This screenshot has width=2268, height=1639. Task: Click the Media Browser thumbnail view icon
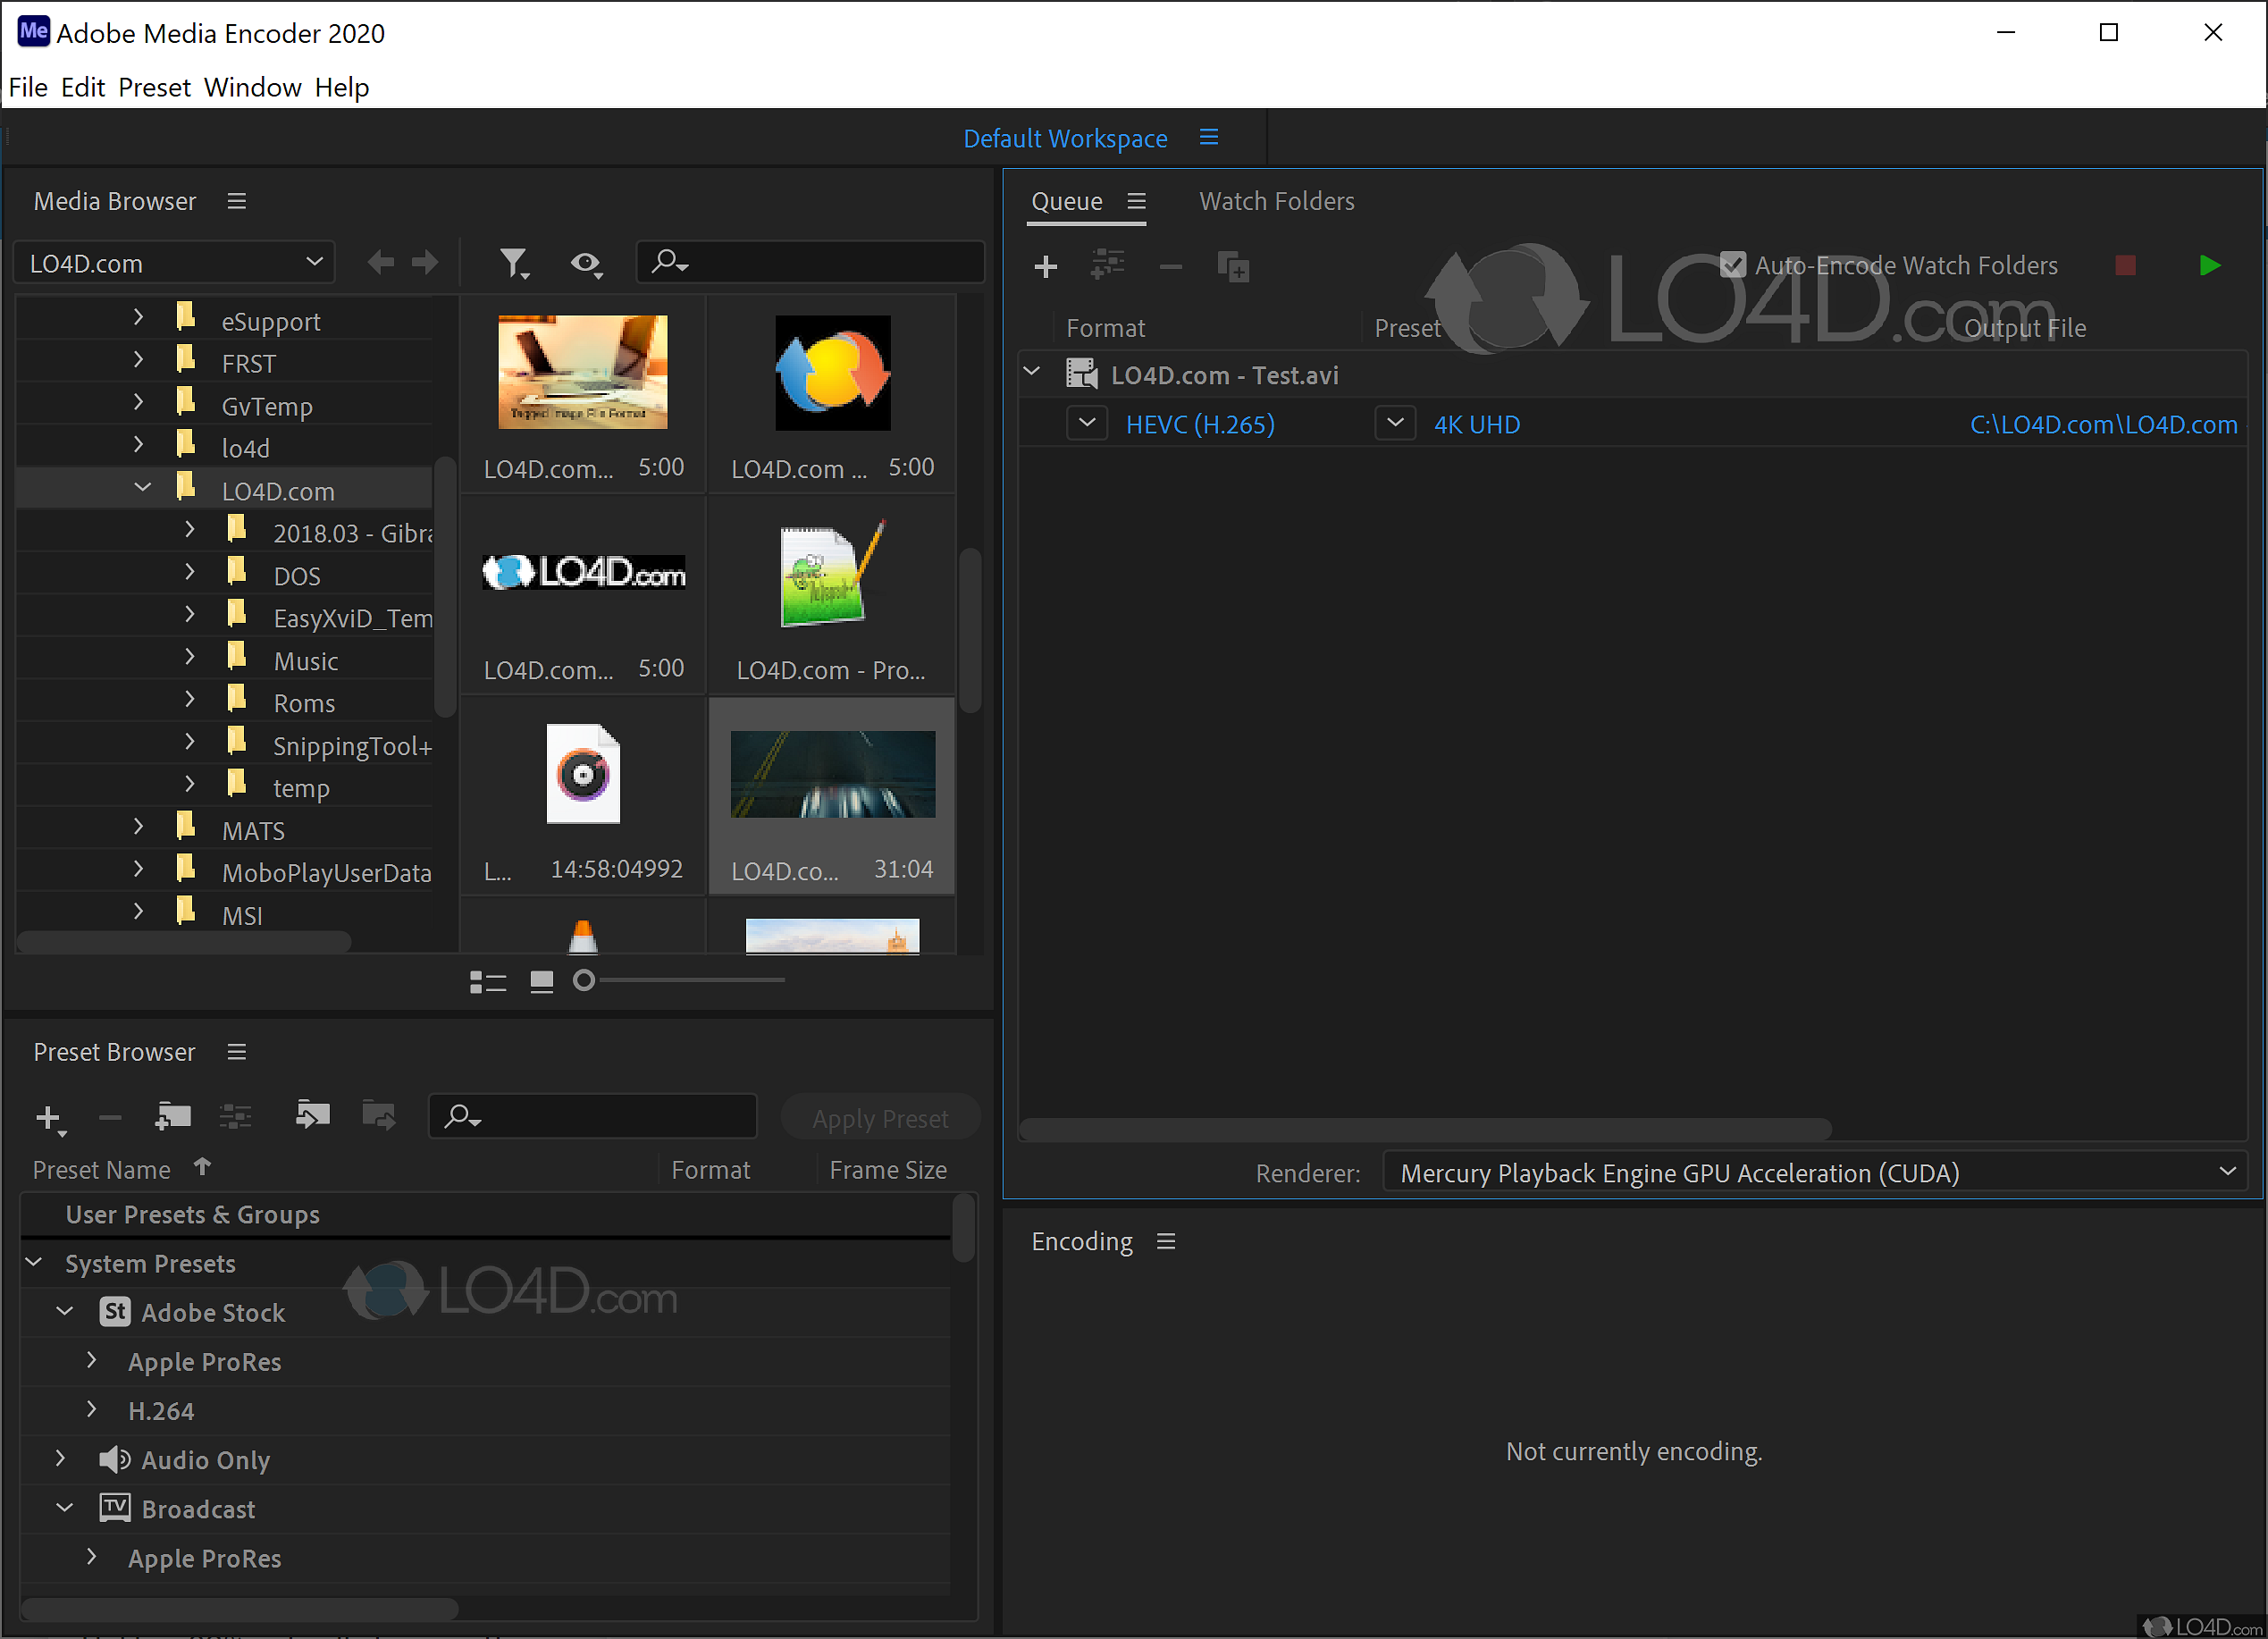(x=541, y=980)
